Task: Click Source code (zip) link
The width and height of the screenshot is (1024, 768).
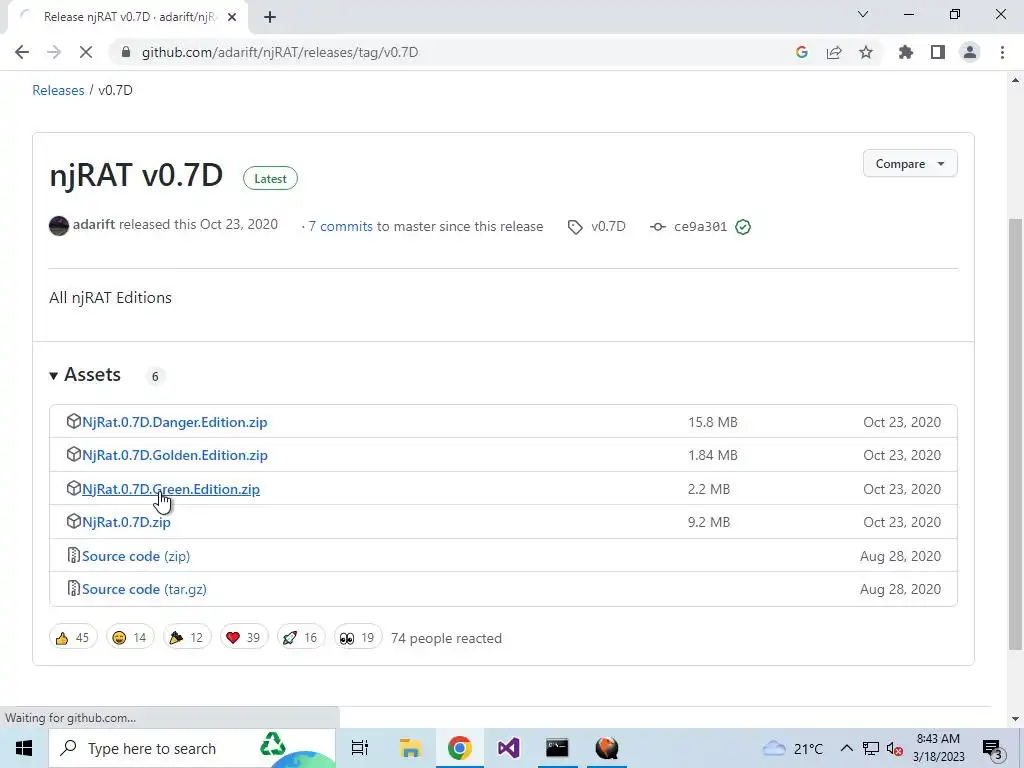Action: point(136,556)
